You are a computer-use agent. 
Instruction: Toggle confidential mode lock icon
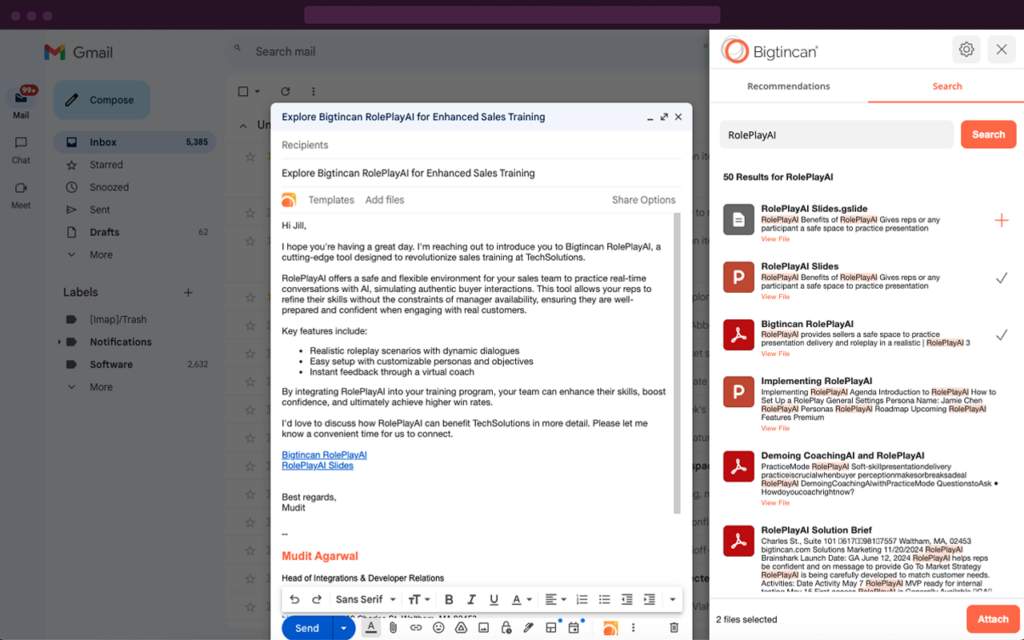(506, 628)
